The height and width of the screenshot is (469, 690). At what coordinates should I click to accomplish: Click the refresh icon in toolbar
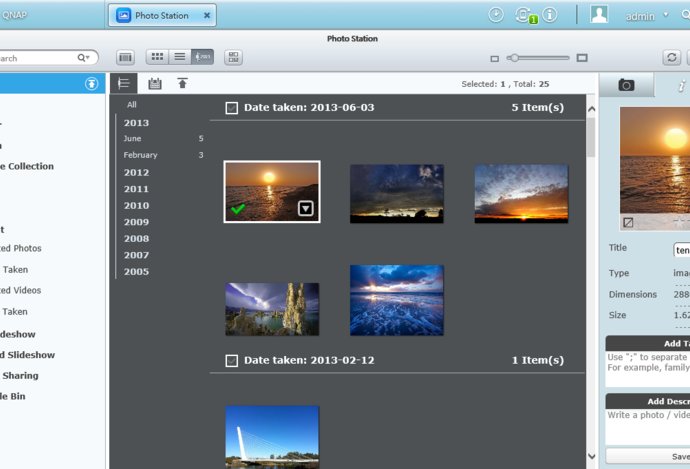(x=672, y=58)
